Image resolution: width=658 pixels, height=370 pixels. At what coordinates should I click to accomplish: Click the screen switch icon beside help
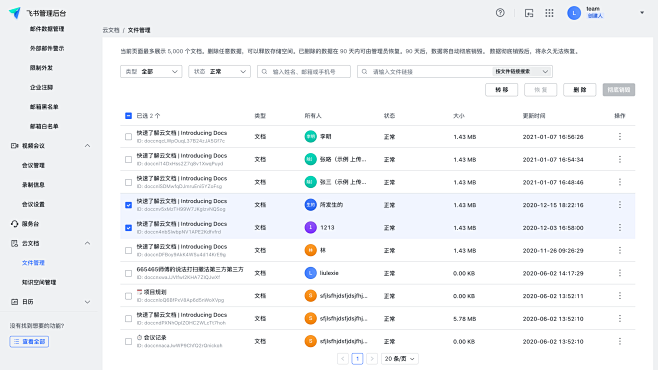pos(529,13)
